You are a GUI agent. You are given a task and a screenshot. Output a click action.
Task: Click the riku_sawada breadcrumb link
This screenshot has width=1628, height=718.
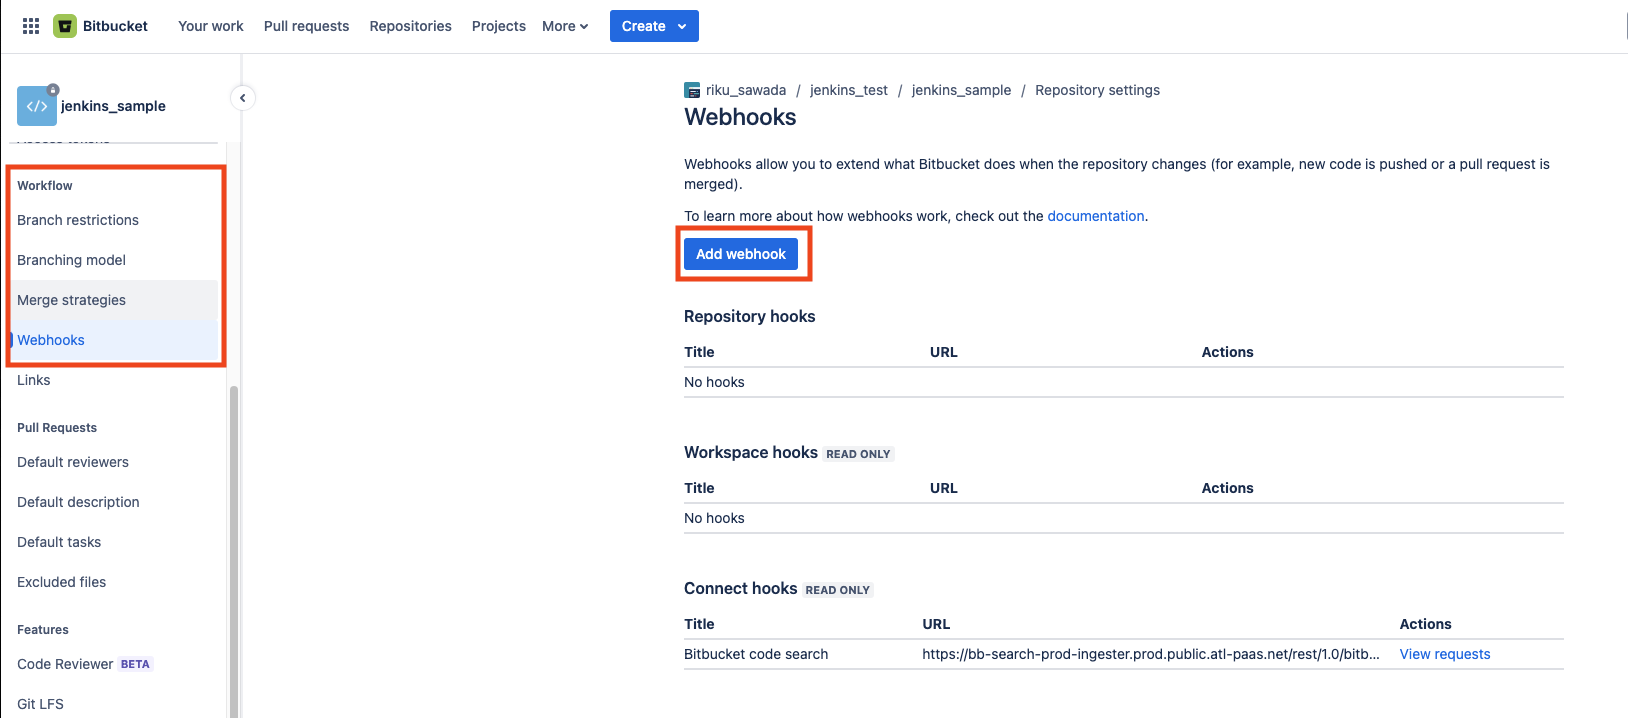coord(746,90)
